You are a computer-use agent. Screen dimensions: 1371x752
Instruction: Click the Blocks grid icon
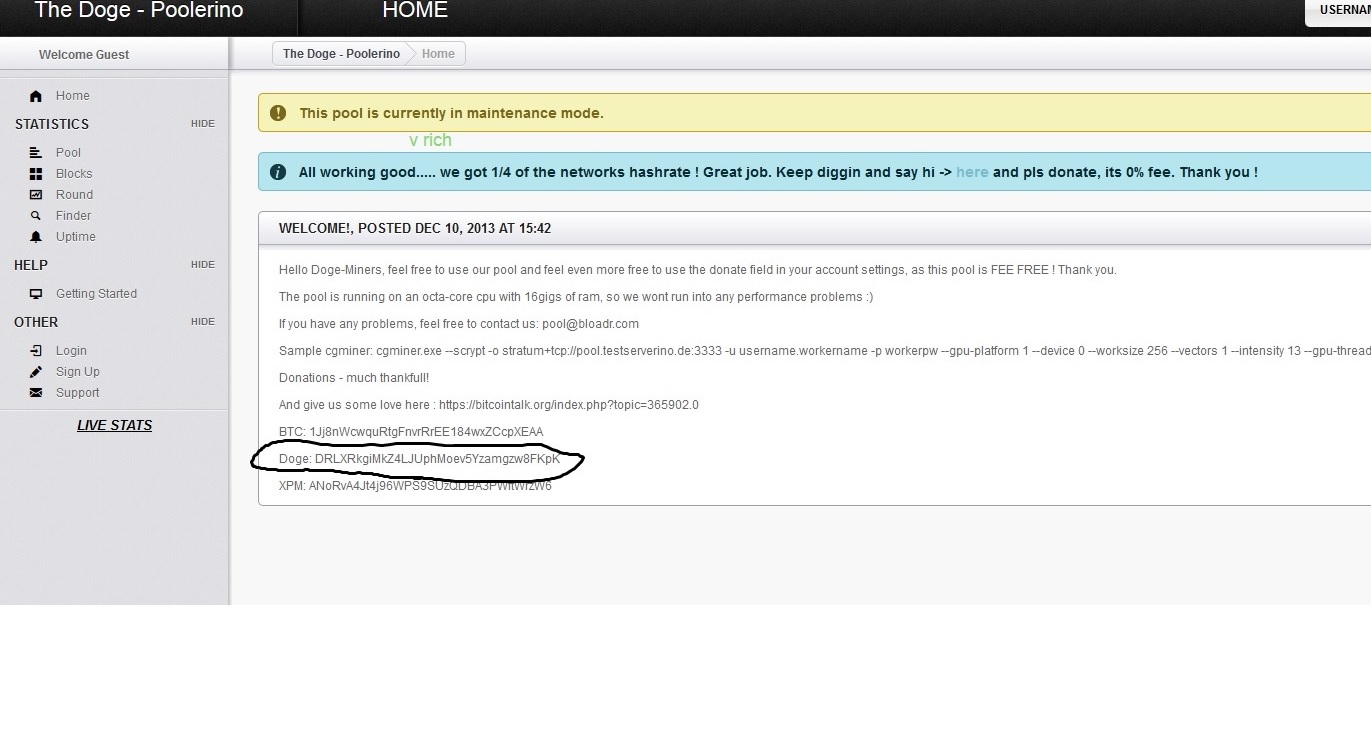coord(36,174)
